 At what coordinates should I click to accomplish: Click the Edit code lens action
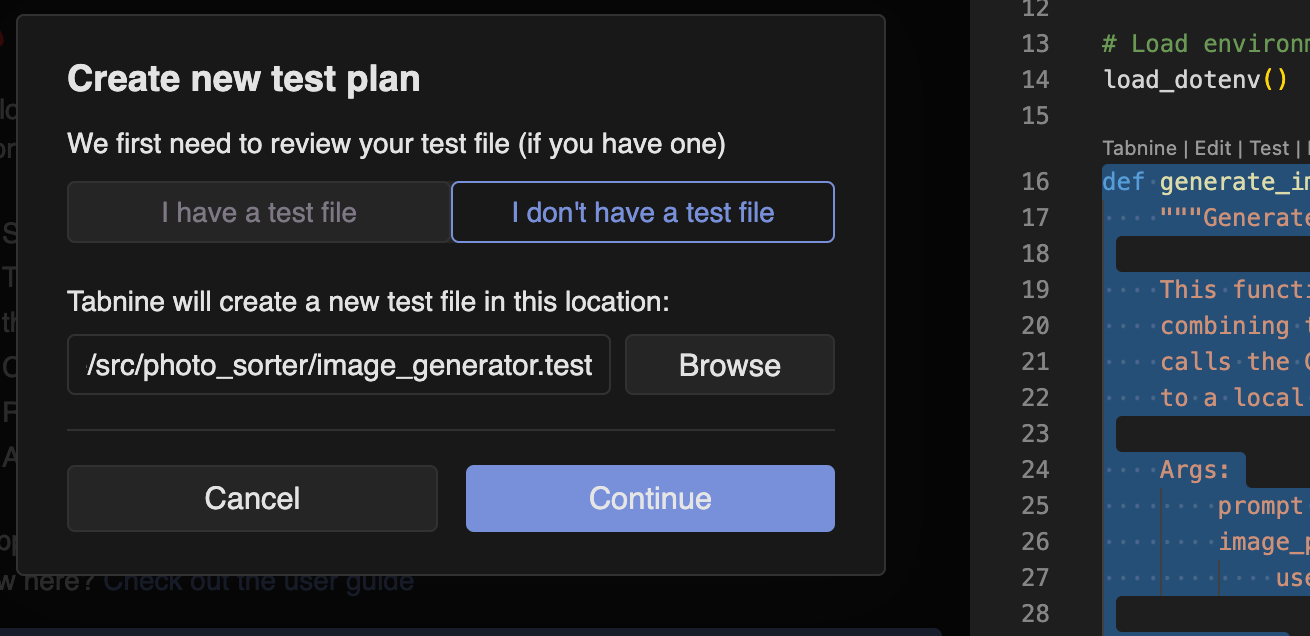1212,148
